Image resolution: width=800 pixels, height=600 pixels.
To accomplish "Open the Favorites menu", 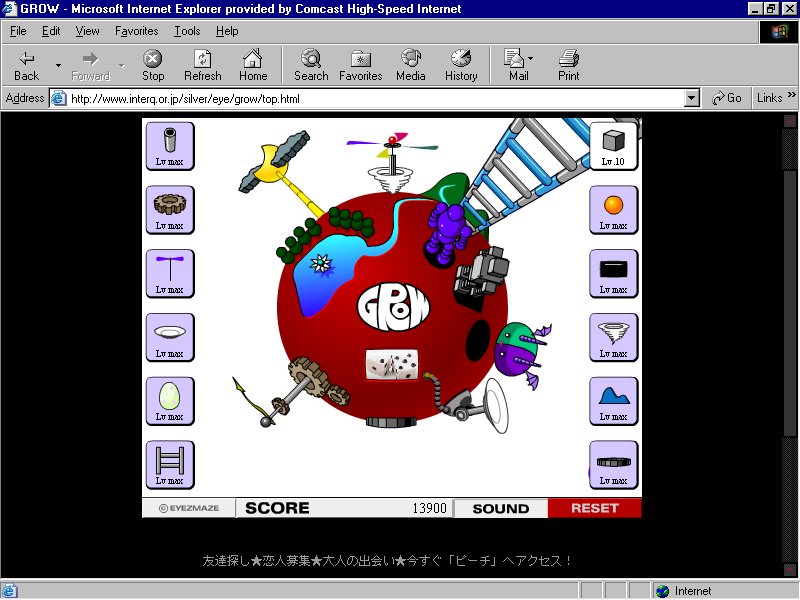I will (136, 31).
